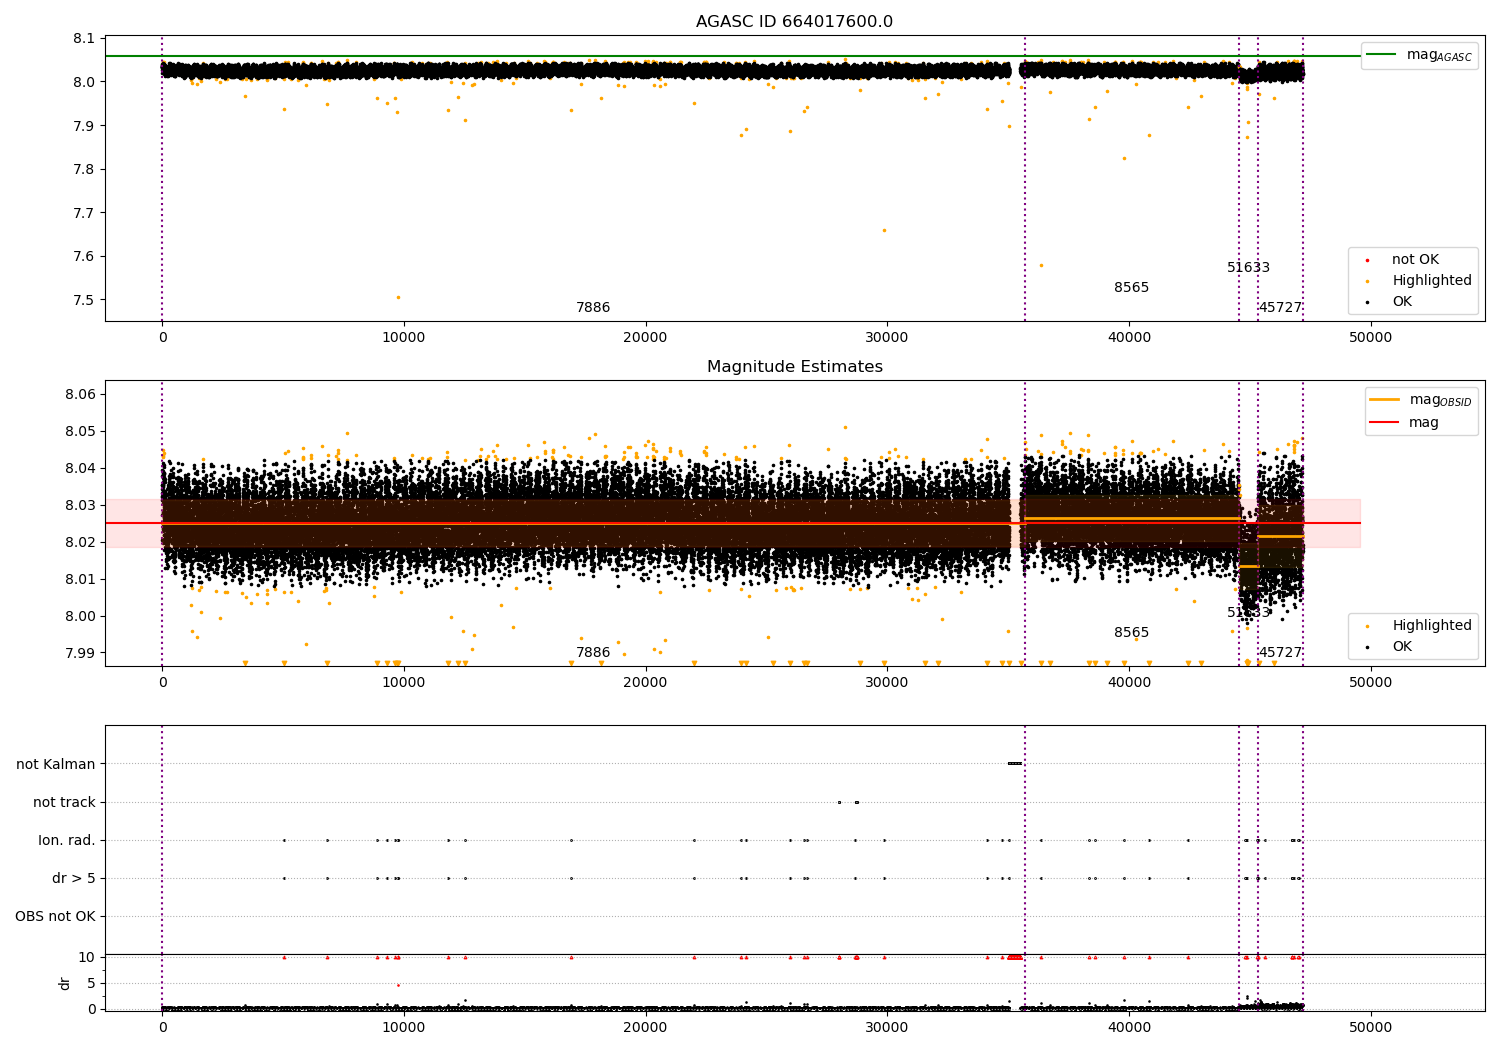
Task: Click the 'not Kalman' row label
Action: [56, 764]
